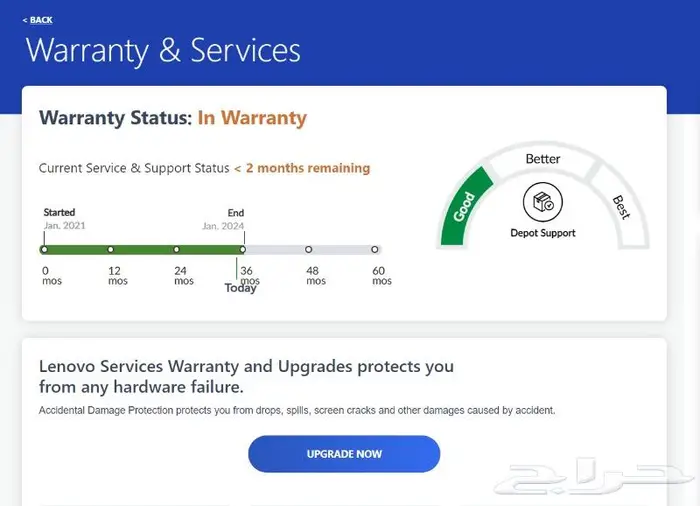
Task: Click the End Jan. 2024 label
Action: point(223,219)
